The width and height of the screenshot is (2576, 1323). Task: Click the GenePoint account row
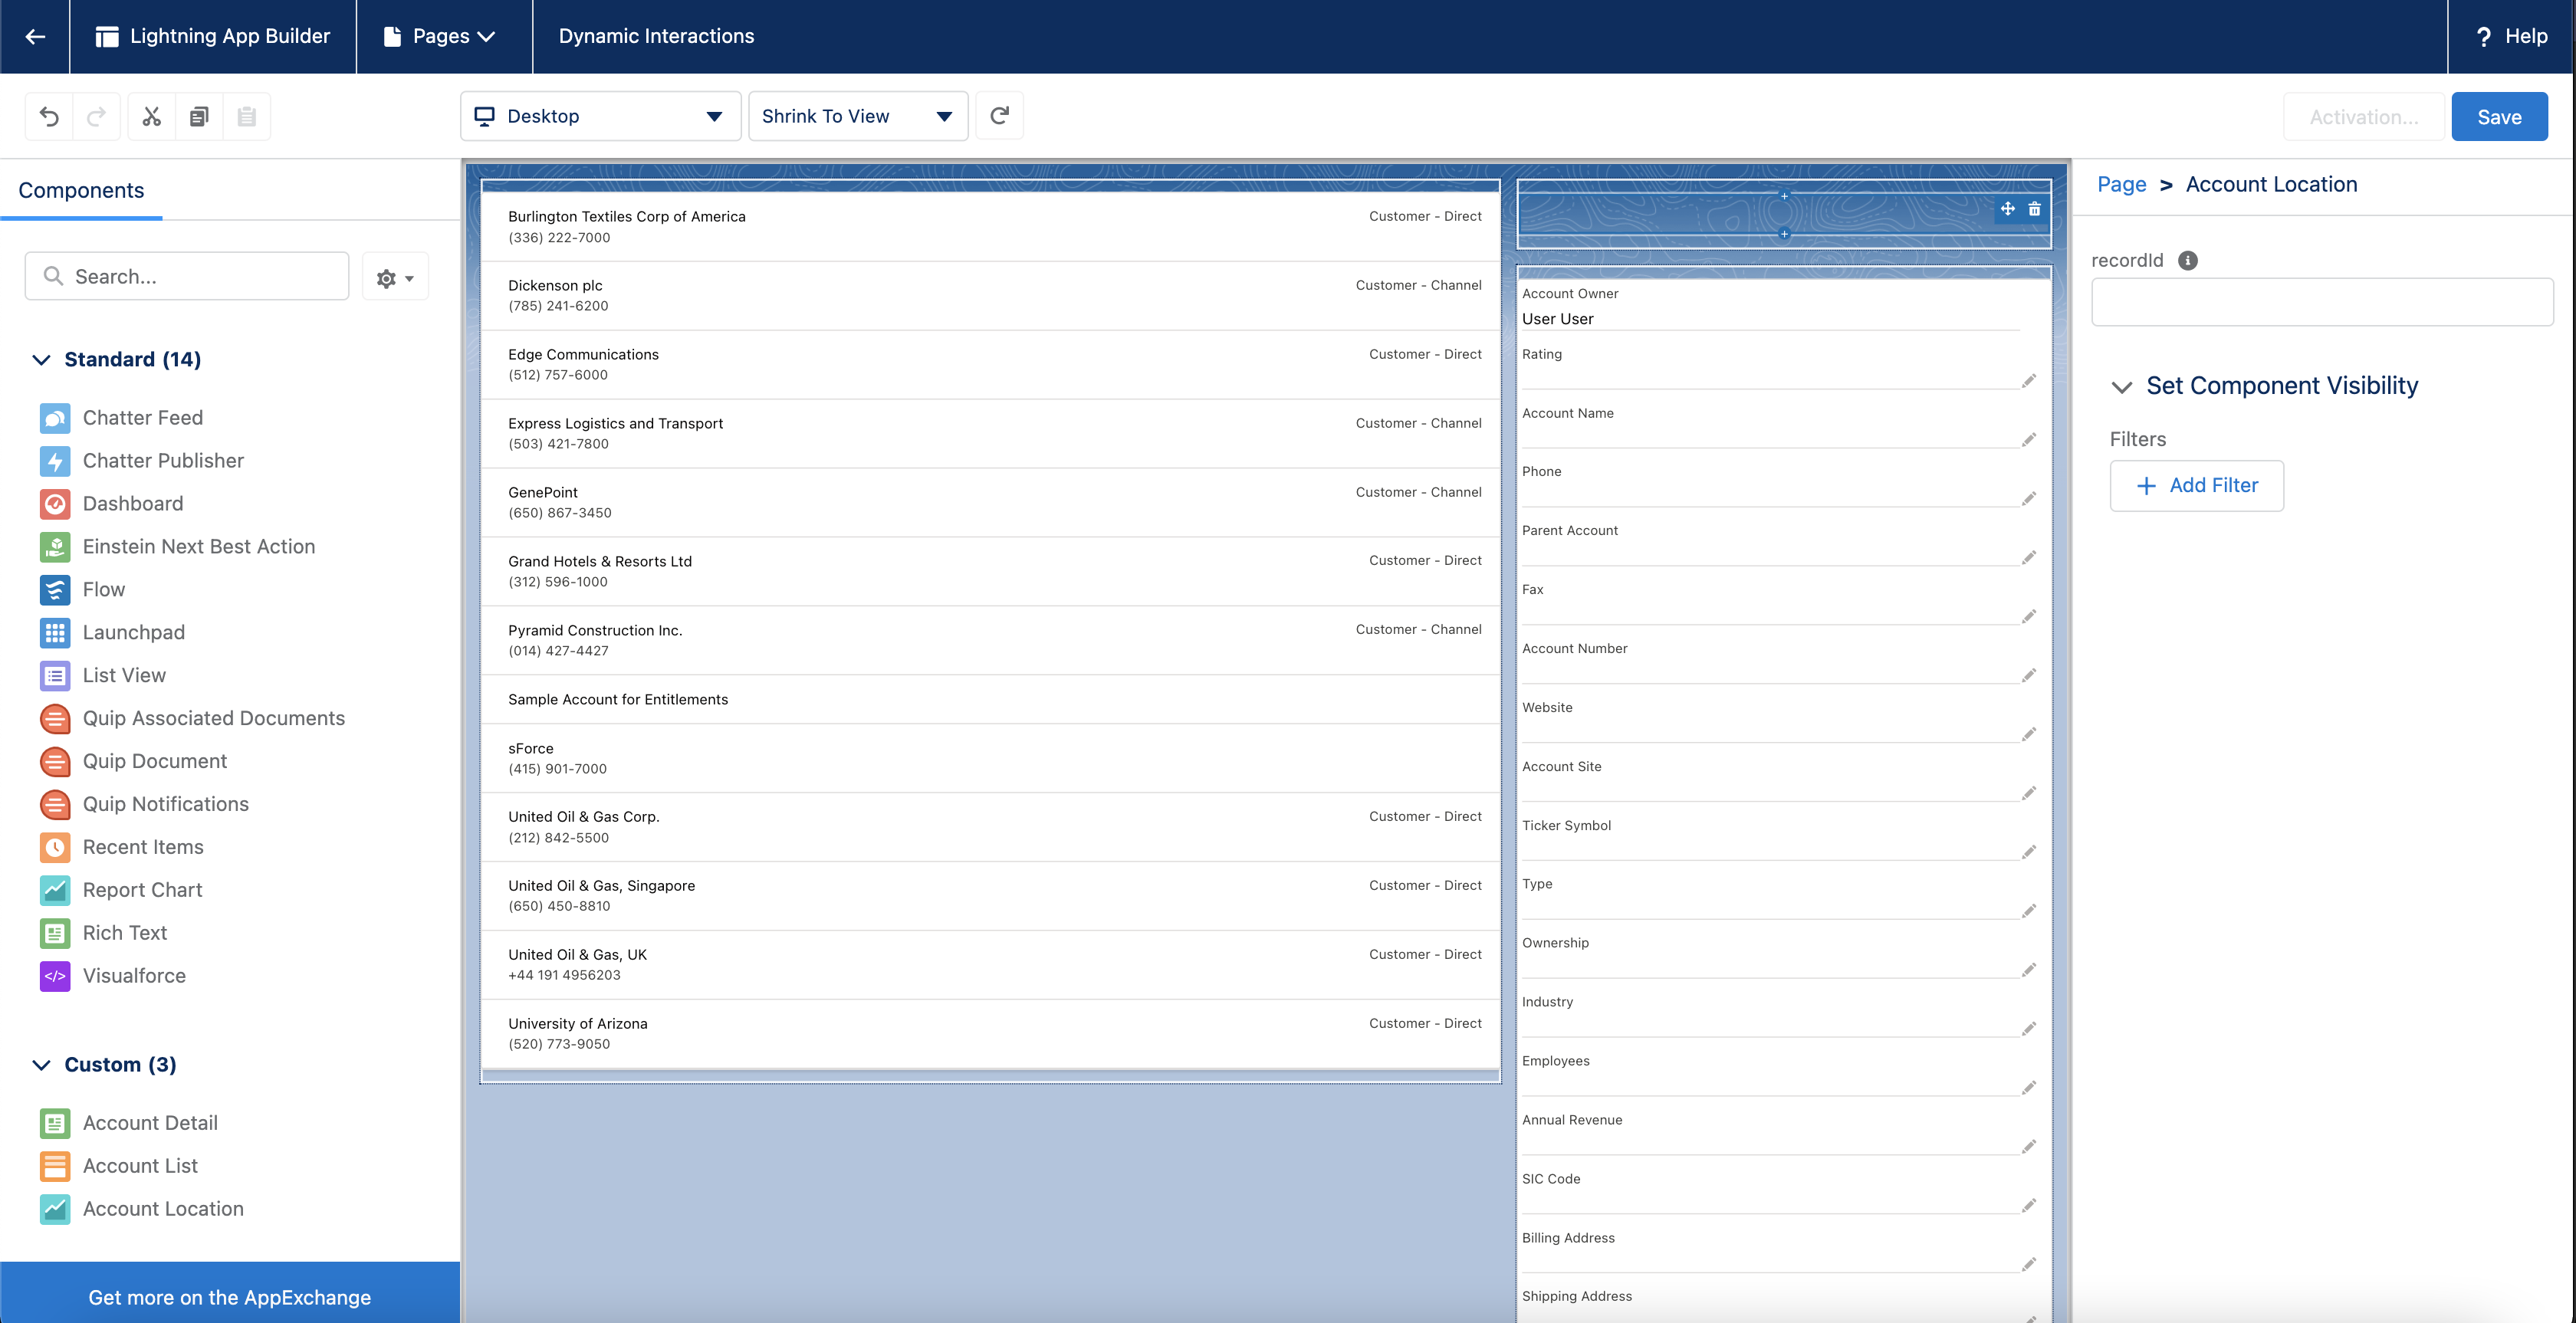pos(990,503)
